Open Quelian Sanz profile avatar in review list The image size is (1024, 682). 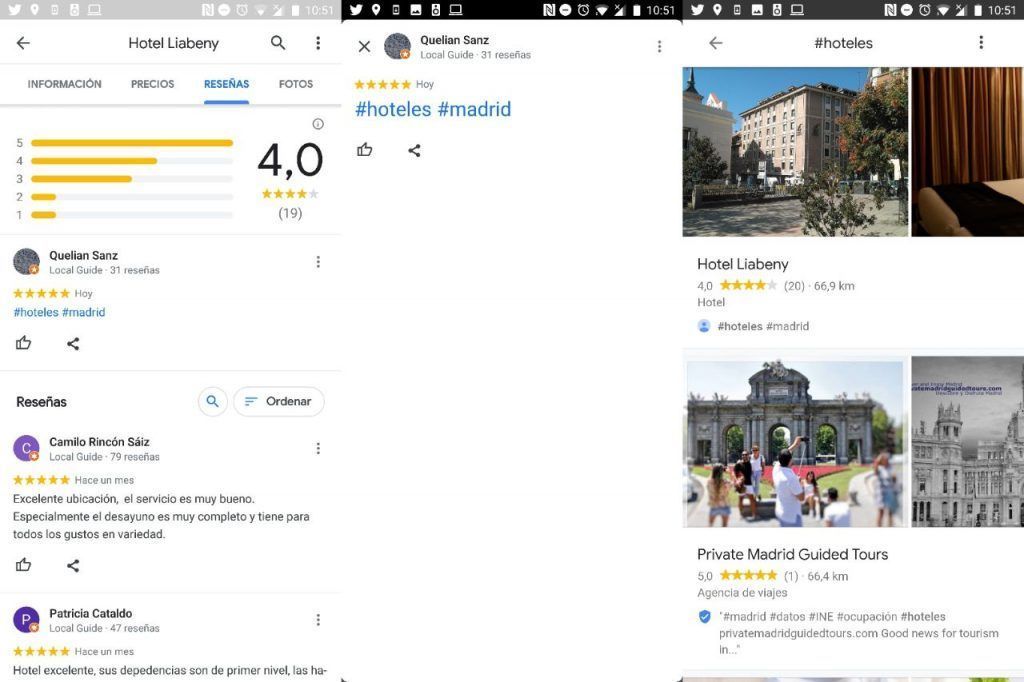27,261
